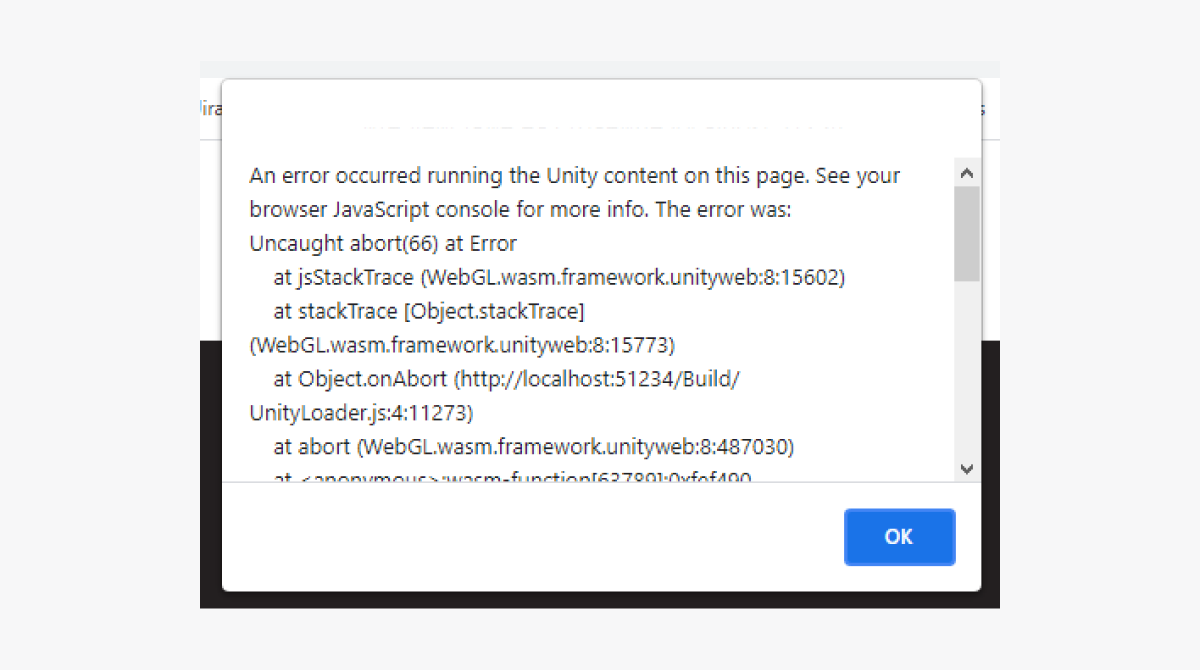The height and width of the screenshot is (670, 1200).
Task: Click the scroll up arrow in error message
Action: (x=967, y=173)
